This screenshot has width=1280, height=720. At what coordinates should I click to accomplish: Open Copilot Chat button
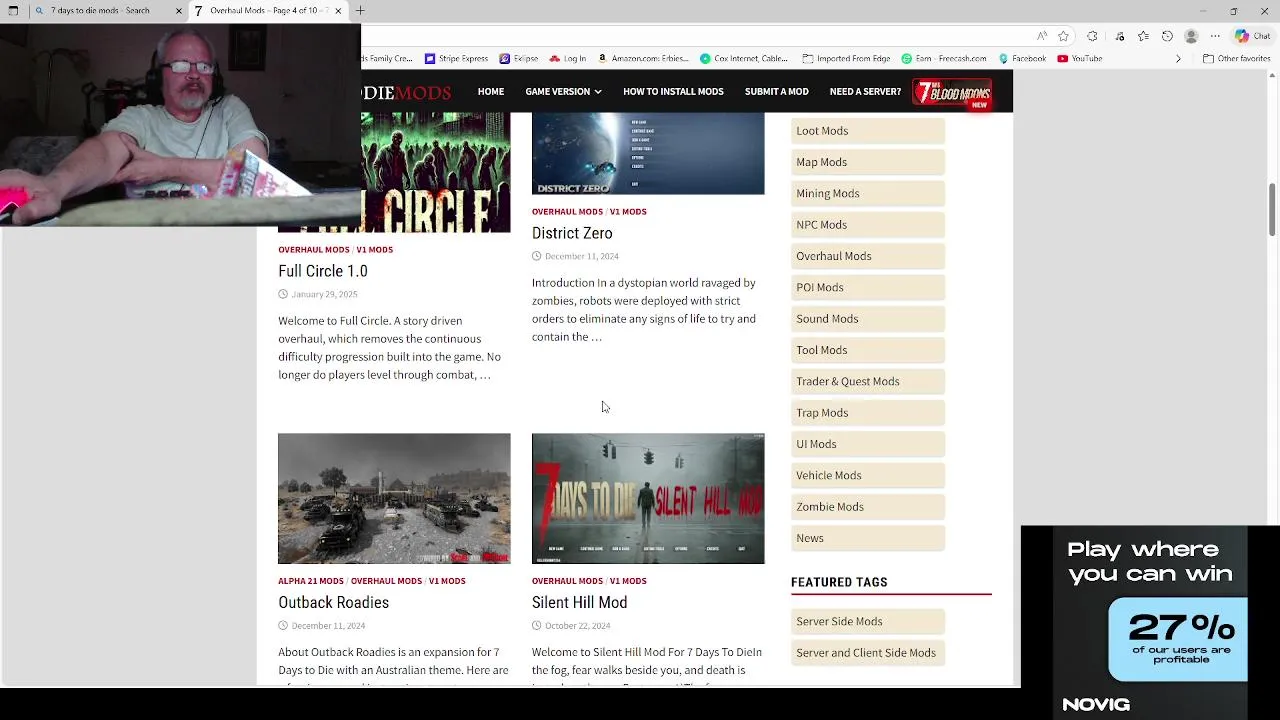point(1252,36)
